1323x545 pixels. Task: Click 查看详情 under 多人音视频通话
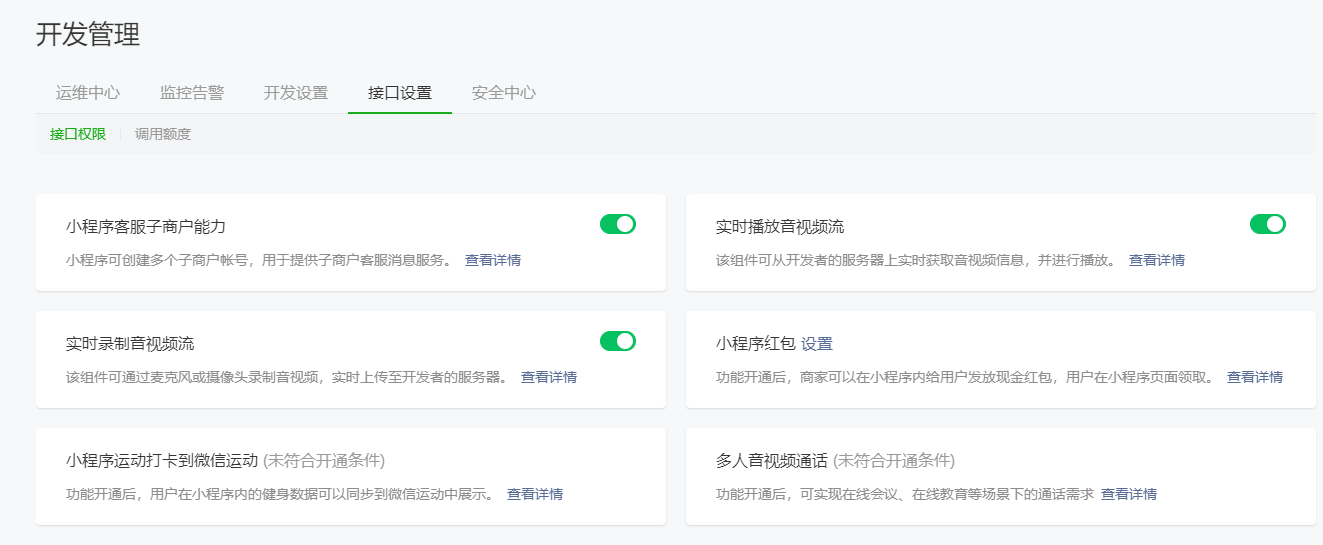(1129, 494)
